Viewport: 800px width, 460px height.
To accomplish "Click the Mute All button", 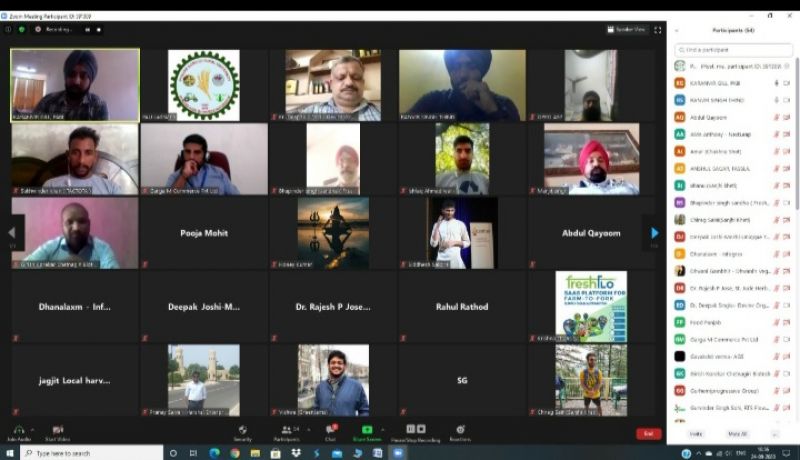I will [x=737, y=434].
